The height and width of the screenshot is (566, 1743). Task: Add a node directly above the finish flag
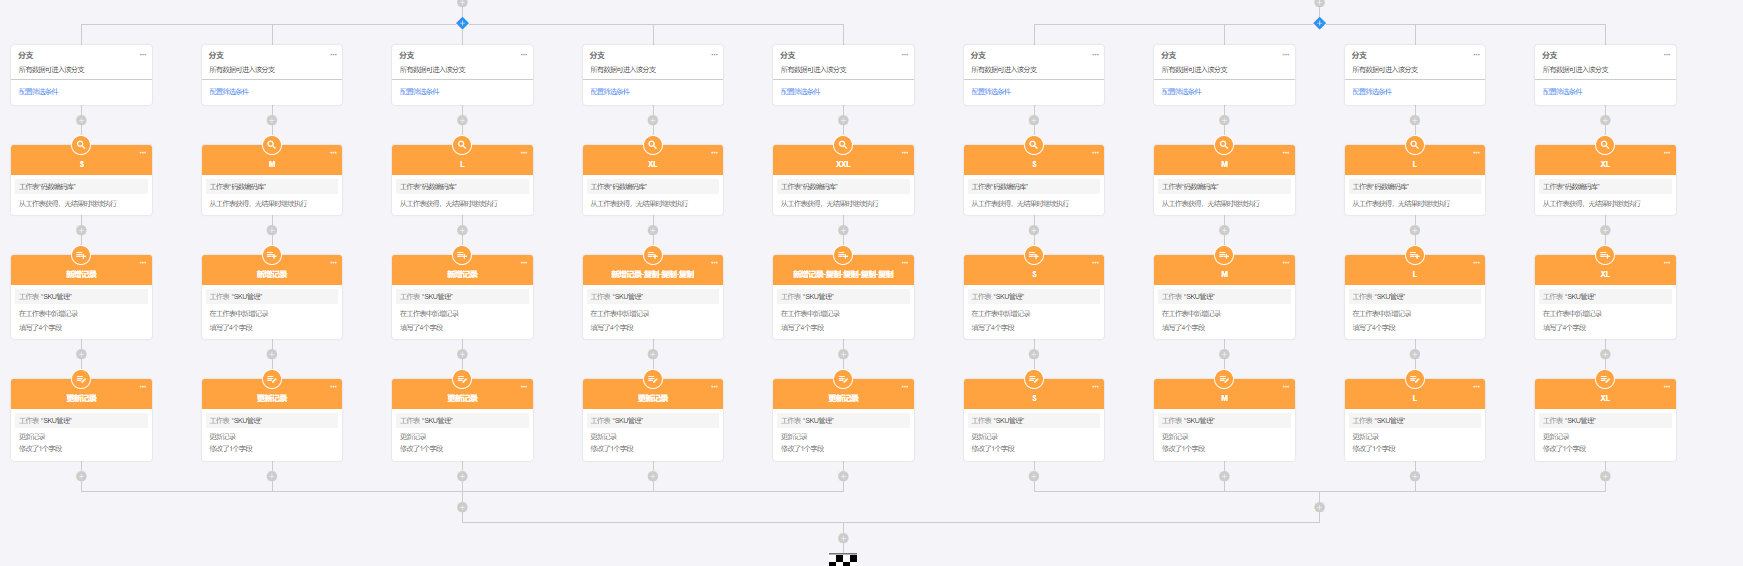coord(843,538)
